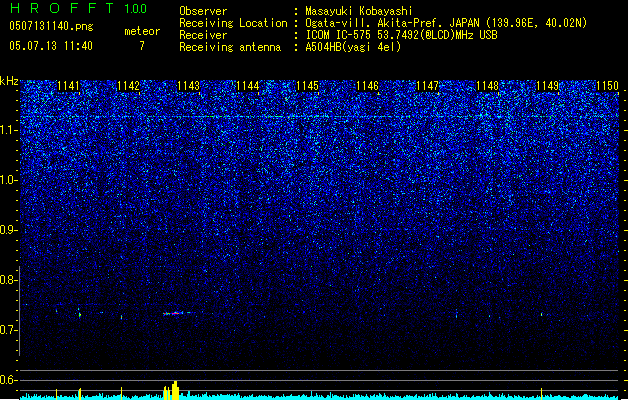Click the Receiving antenna label
This screenshot has width=629, height=400.
point(230,47)
